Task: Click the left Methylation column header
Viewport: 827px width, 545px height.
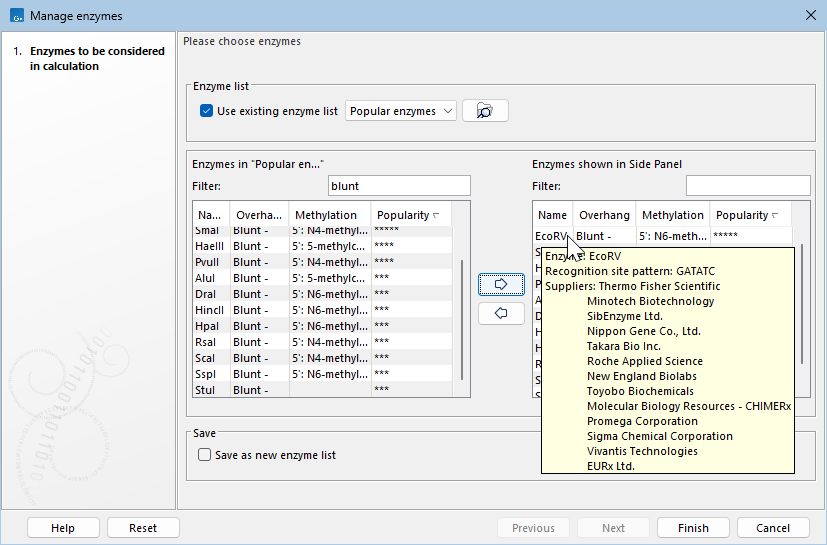Action: coord(330,215)
